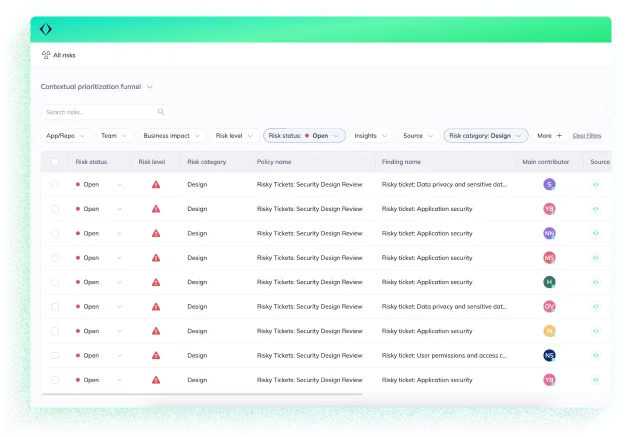Expand the Contextual prioritization funnel chevron
This screenshot has width=629, height=437.
pos(150,87)
